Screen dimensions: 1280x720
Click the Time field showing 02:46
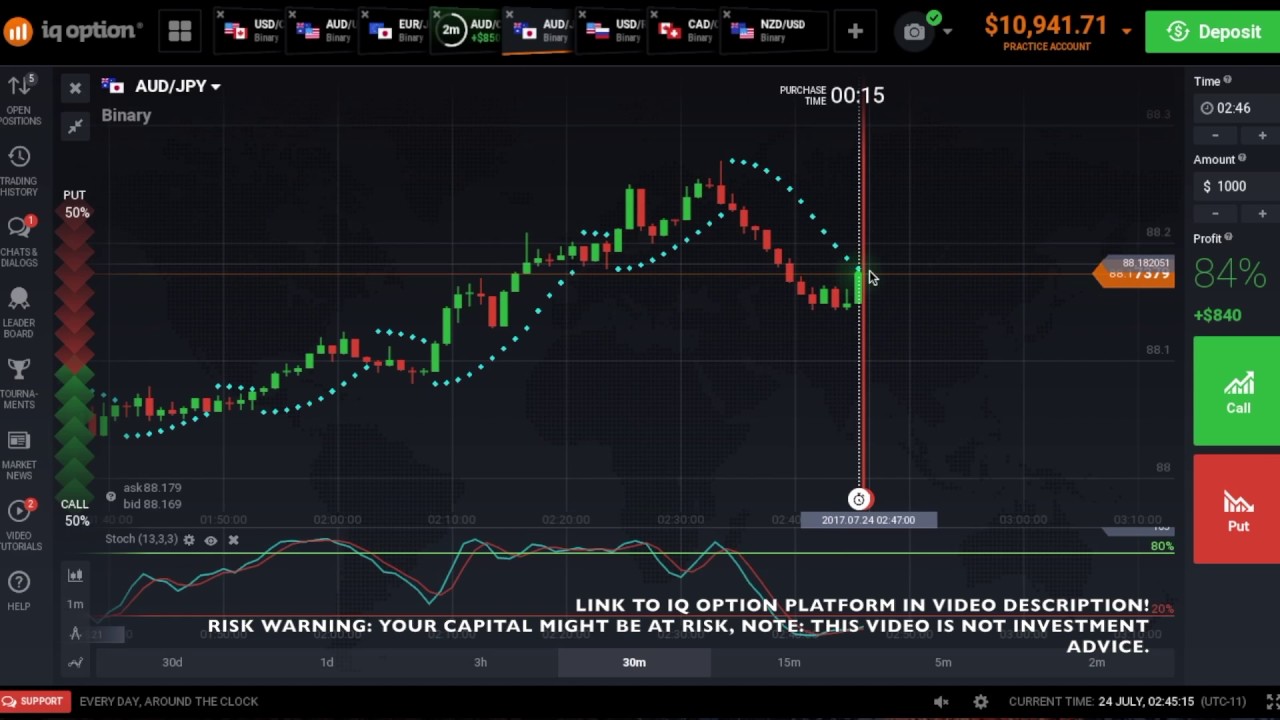point(1236,108)
